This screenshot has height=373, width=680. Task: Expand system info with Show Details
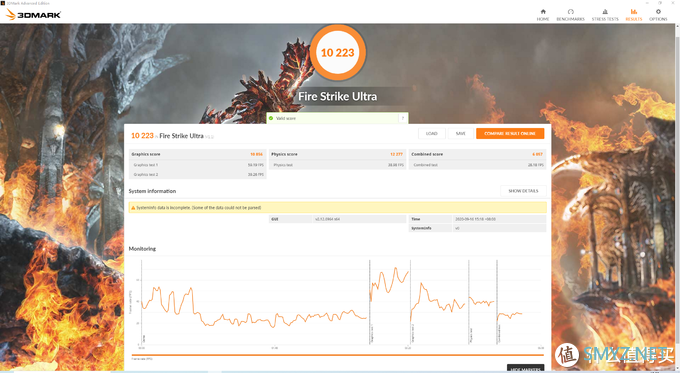(x=523, y=191)
